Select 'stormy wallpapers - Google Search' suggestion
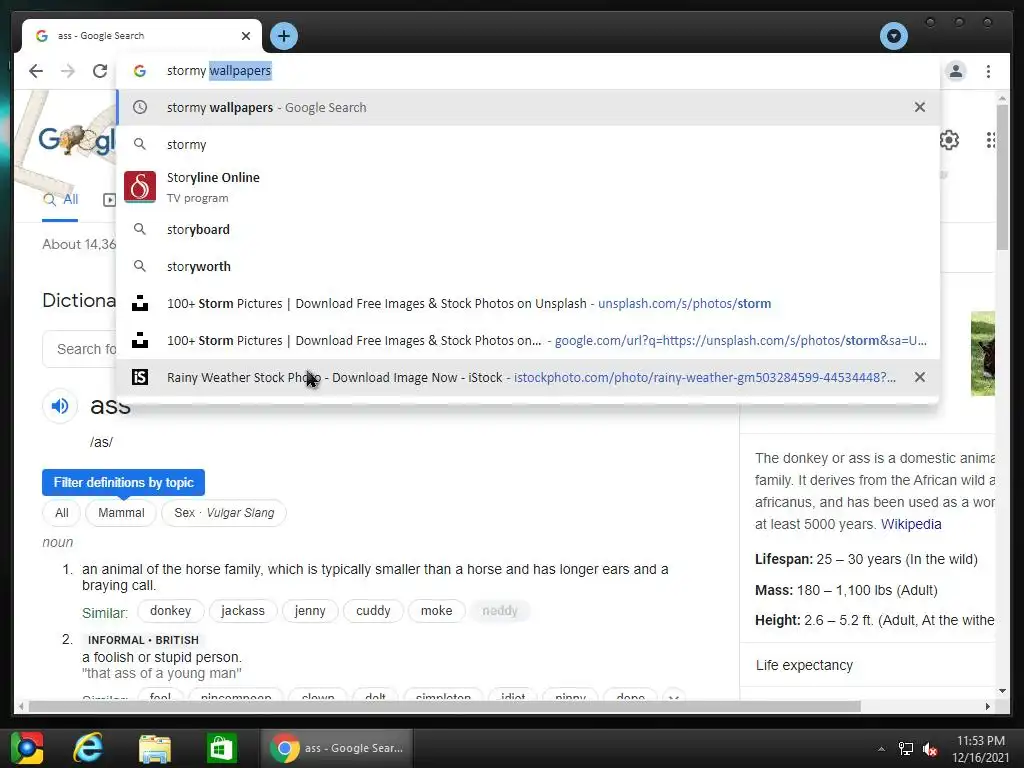 click(528, 107)
